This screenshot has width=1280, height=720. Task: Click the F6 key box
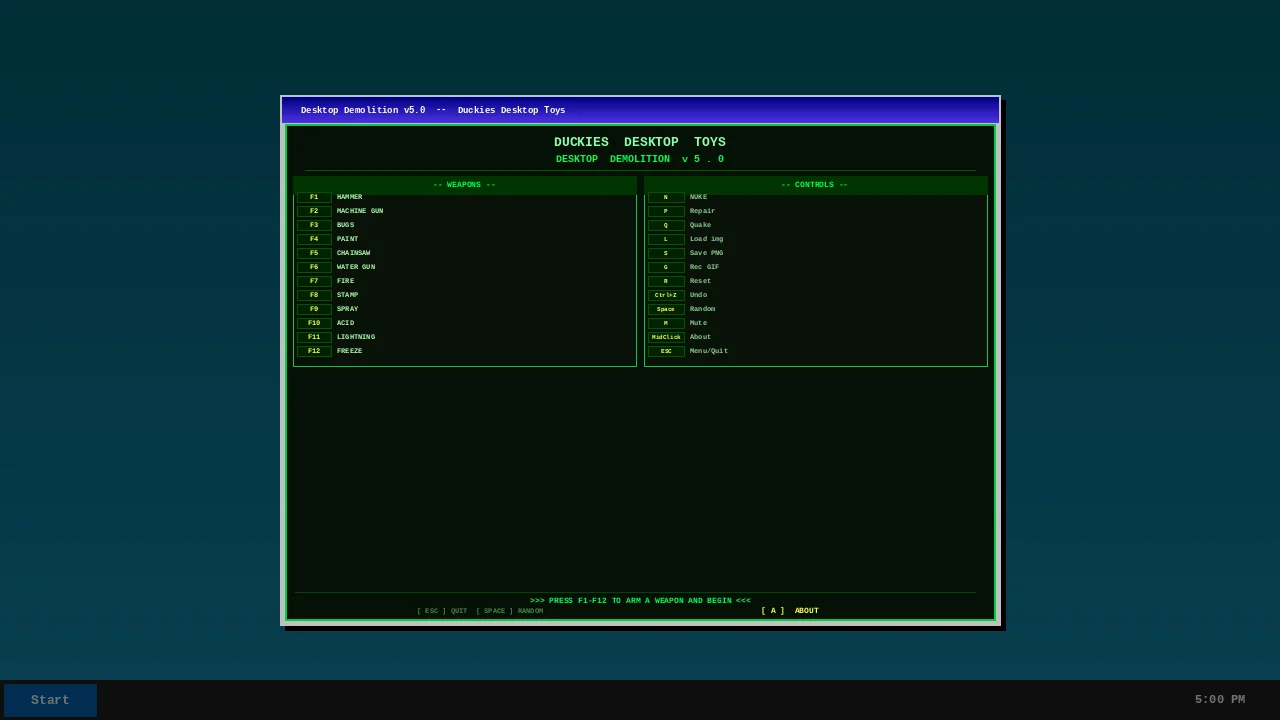[314, 267]
